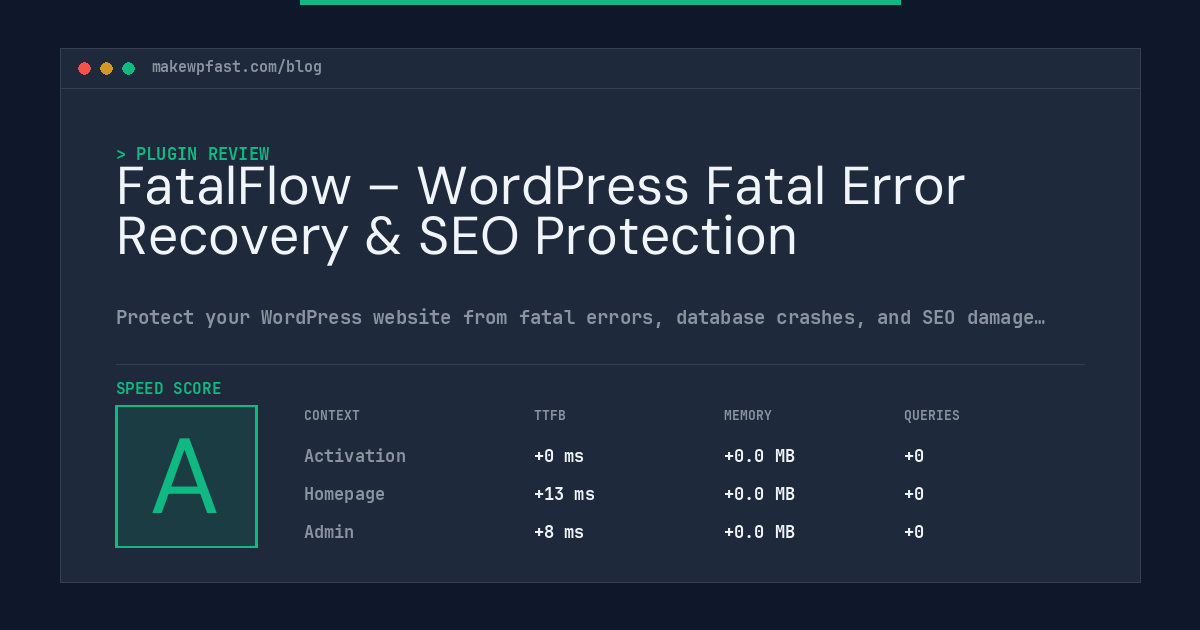Viewport: 1200px width, 630px height.
Task: Click the Activation queries value +0
Action: (x=914, y=456)
